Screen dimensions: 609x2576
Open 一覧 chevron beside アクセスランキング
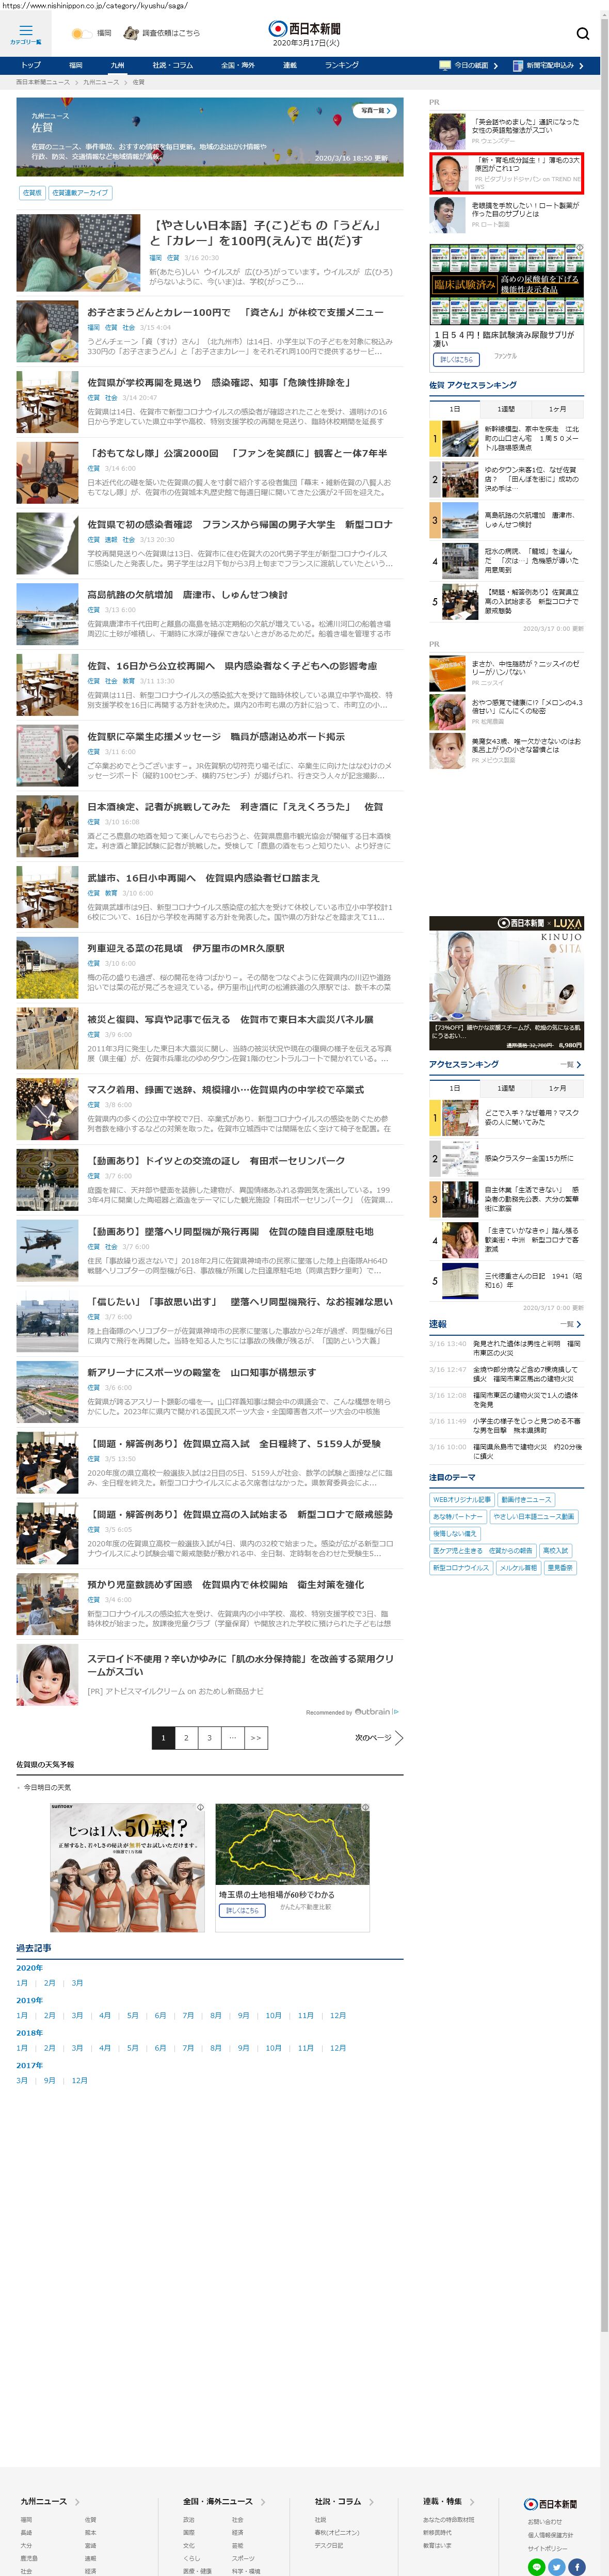coord(571,1064)
